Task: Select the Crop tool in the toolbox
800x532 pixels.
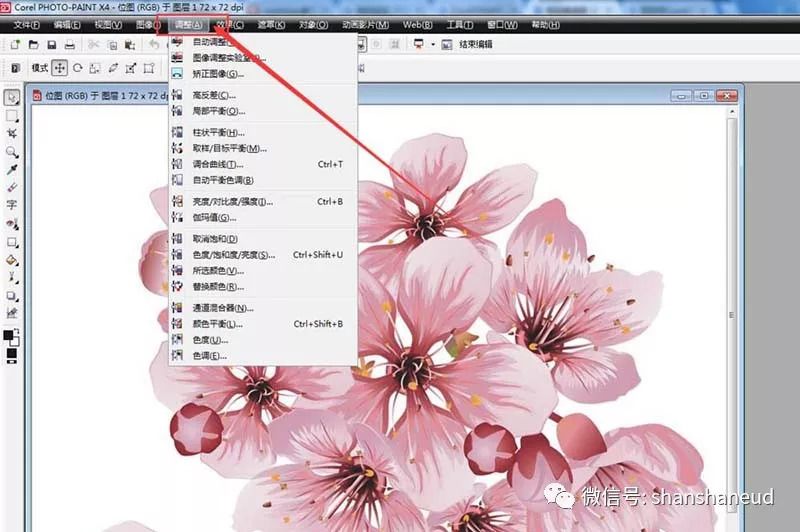Action: [12, 134]
